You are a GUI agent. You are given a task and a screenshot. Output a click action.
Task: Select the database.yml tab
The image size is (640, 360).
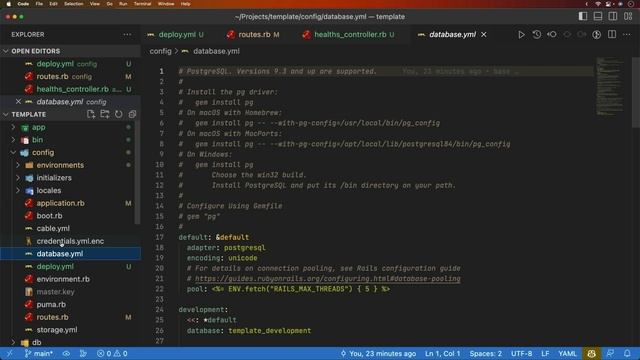(x=452, y=35)
